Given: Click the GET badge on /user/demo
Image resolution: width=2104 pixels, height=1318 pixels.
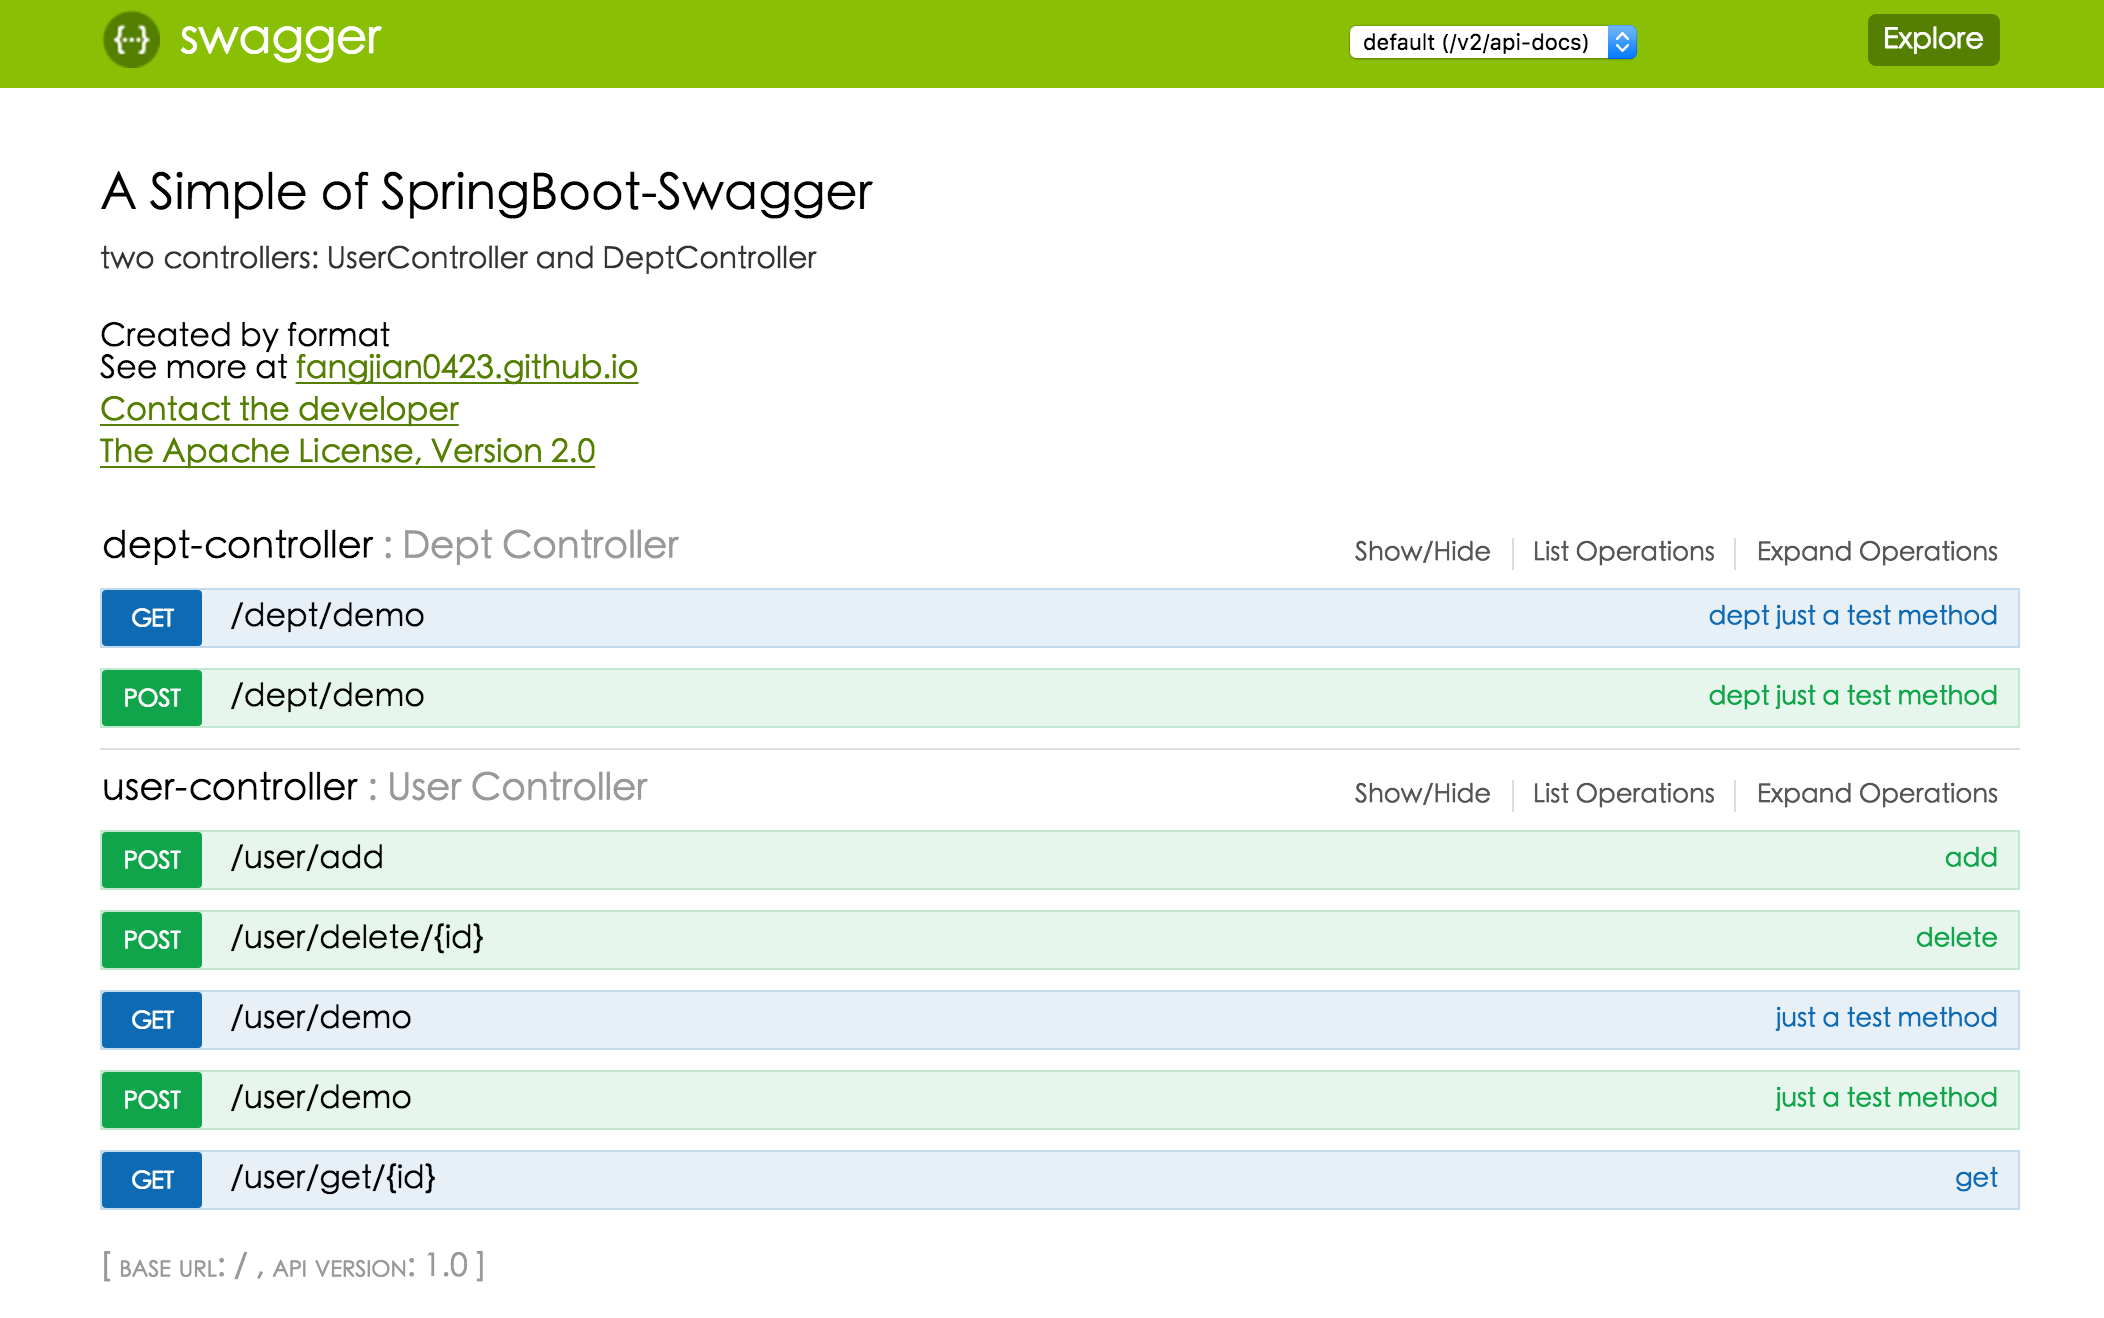Looking at the screenshot, I should tap(150, 1019).
